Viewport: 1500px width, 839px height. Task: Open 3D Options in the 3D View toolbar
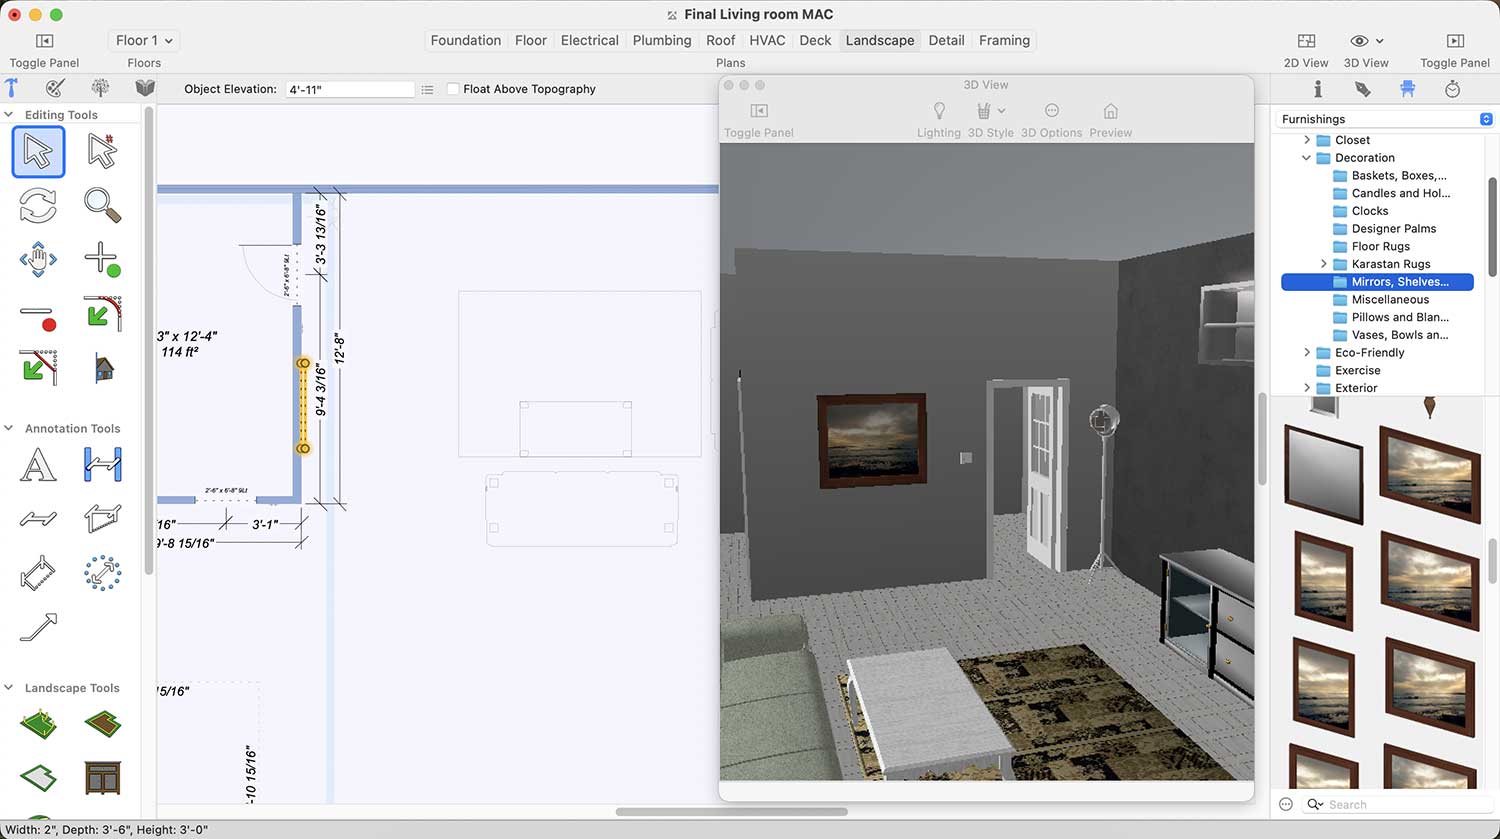click(x=1051, y=111)
